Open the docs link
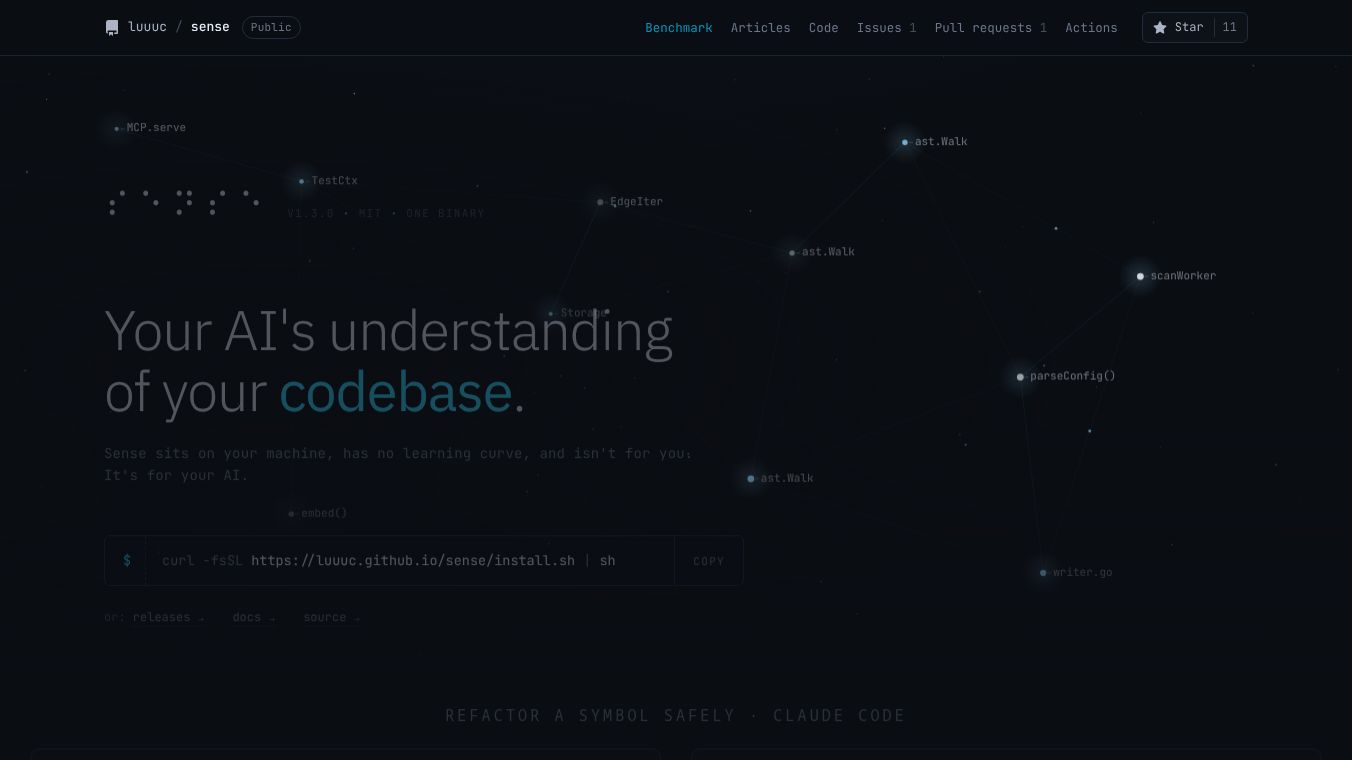This screenshot has height=760, width=1352. 254,618
